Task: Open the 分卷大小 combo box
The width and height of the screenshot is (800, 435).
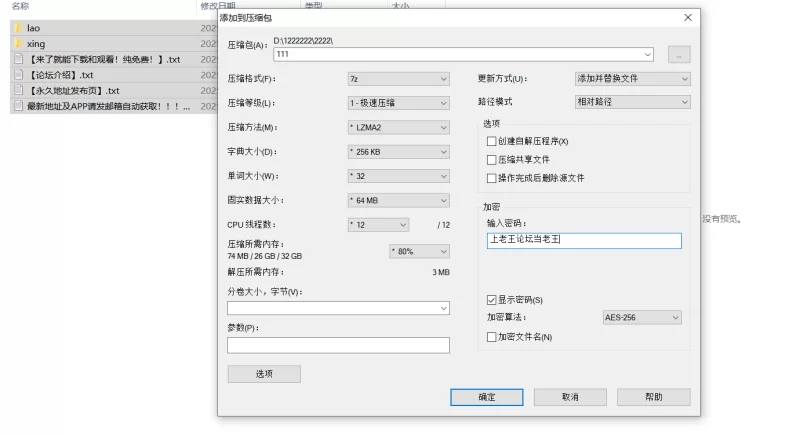Action: click(338, 308)
